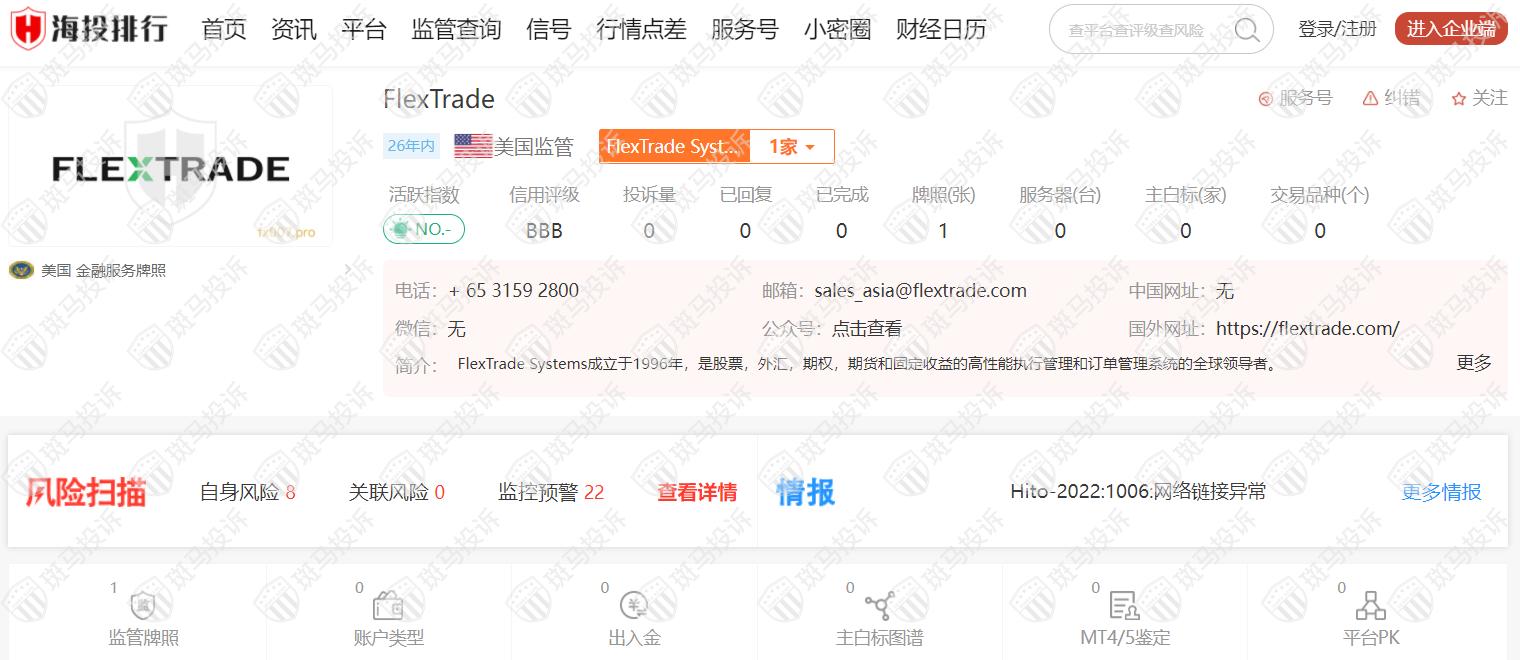Open the 监管查询 menu item

click(456, 30)
